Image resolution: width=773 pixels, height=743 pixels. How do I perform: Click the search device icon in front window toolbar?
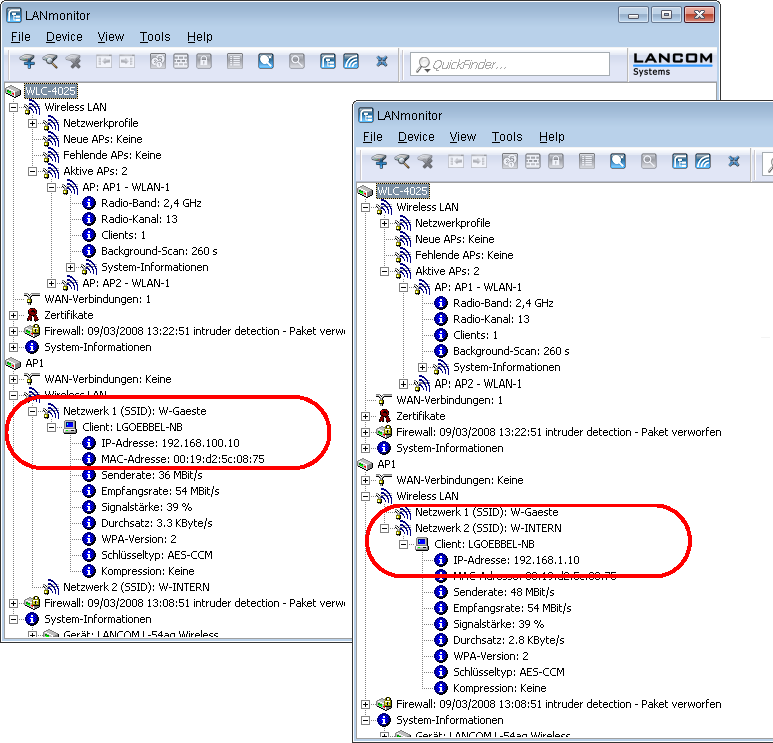[402, 161]
